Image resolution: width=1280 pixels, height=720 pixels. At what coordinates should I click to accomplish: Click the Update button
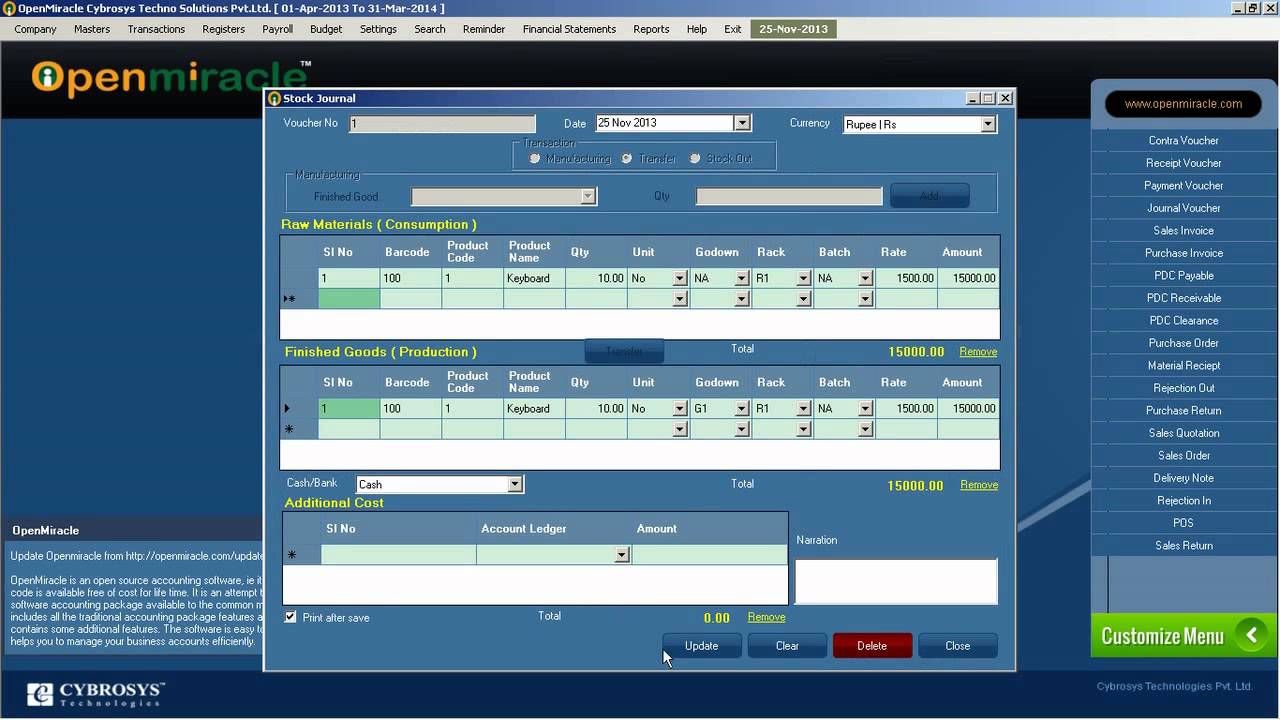(702, 646)
